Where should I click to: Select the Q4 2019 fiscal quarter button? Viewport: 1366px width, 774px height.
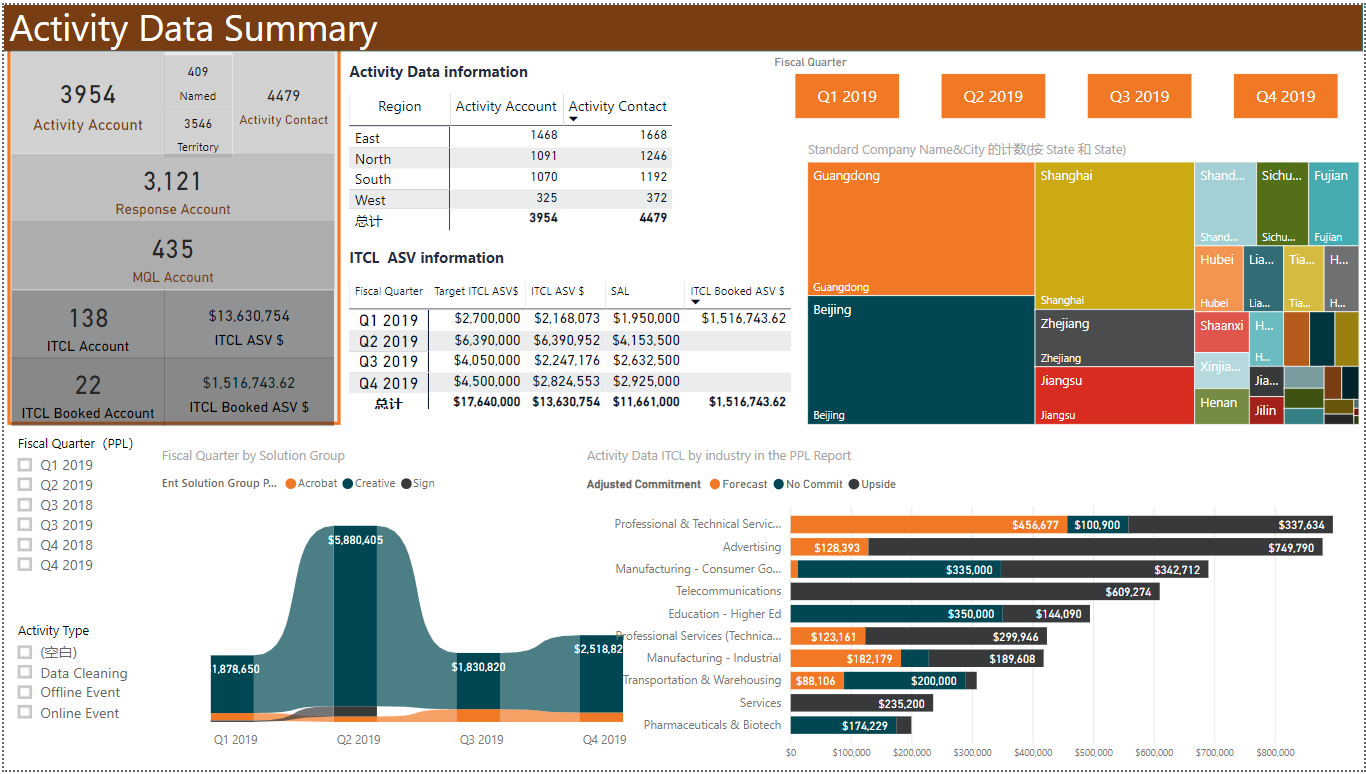pyautogui.click(x=1286, y=97)
